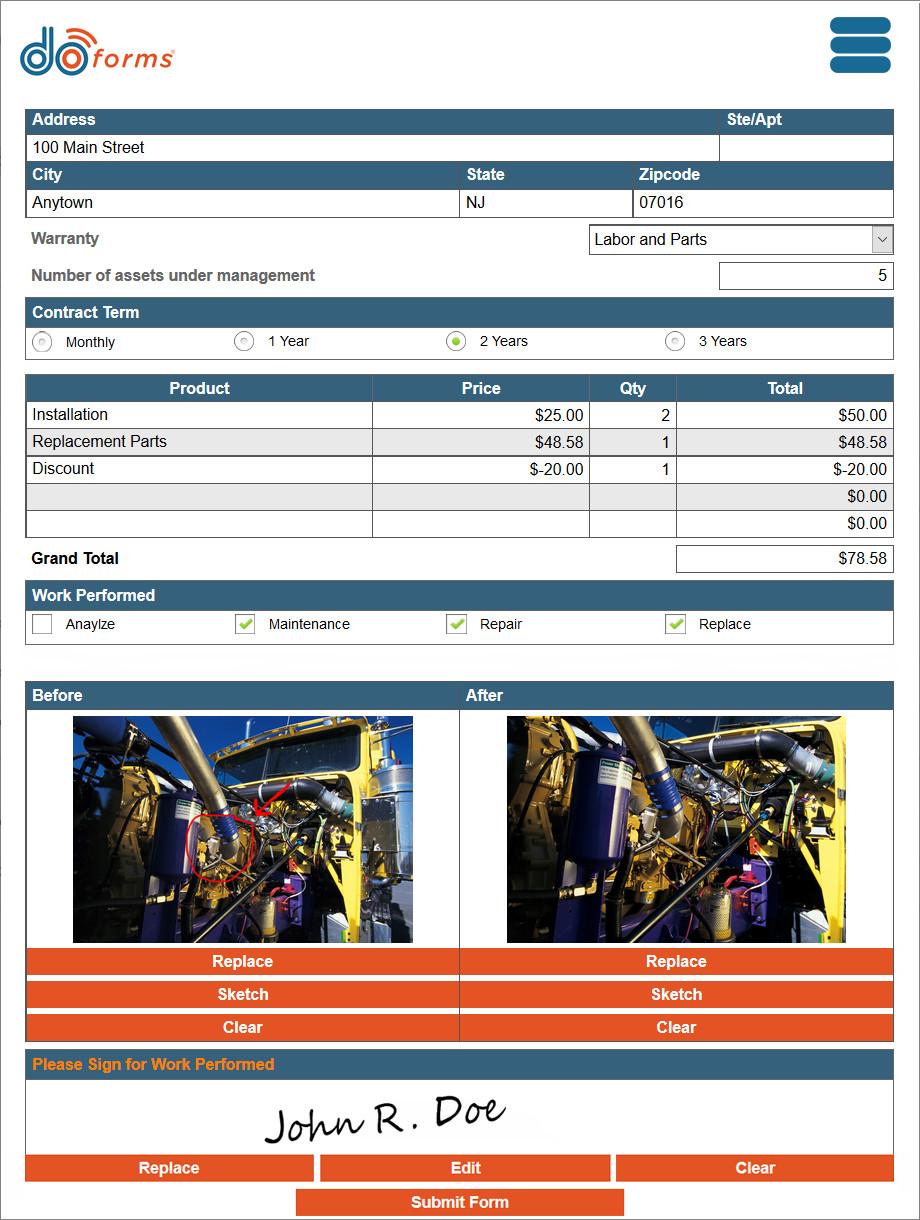Replace the Before photo
This screenshot has height=1220, width=920.
(242, 962)
